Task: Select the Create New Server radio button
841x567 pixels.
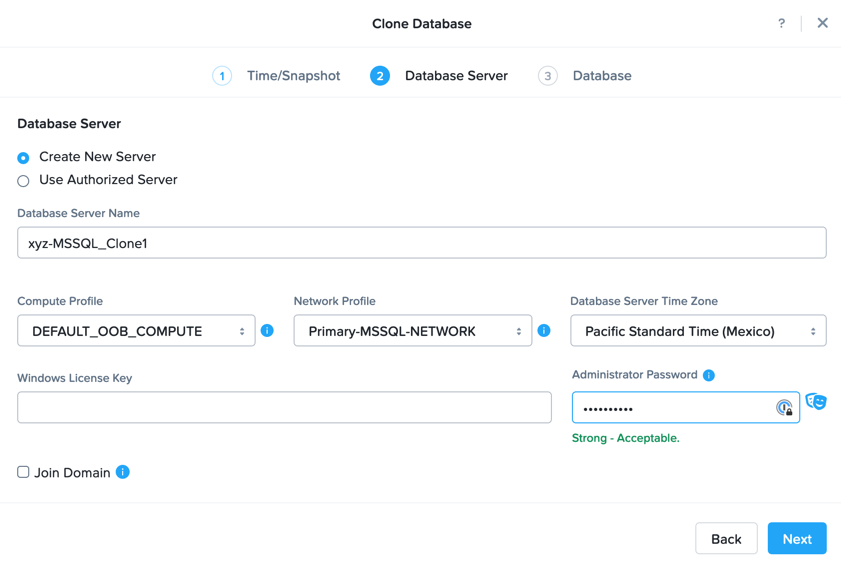Action: point(23,158)
